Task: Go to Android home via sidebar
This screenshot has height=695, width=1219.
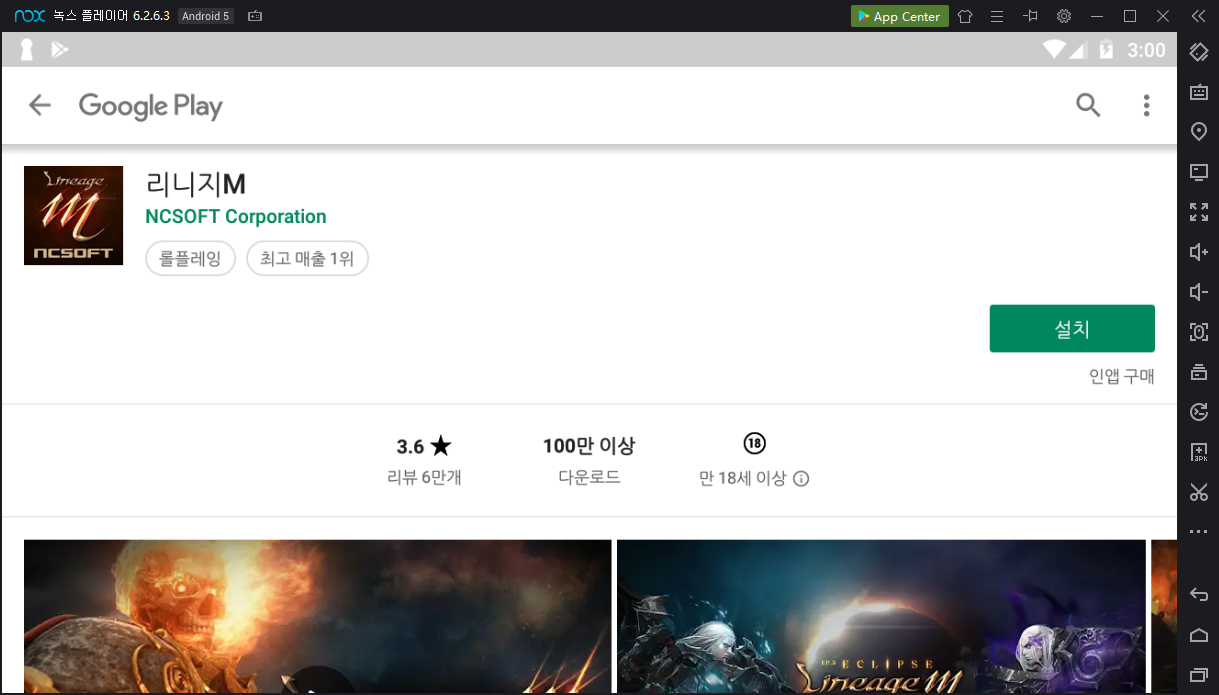Action: pyautogui.click(x=1198, y=635)
